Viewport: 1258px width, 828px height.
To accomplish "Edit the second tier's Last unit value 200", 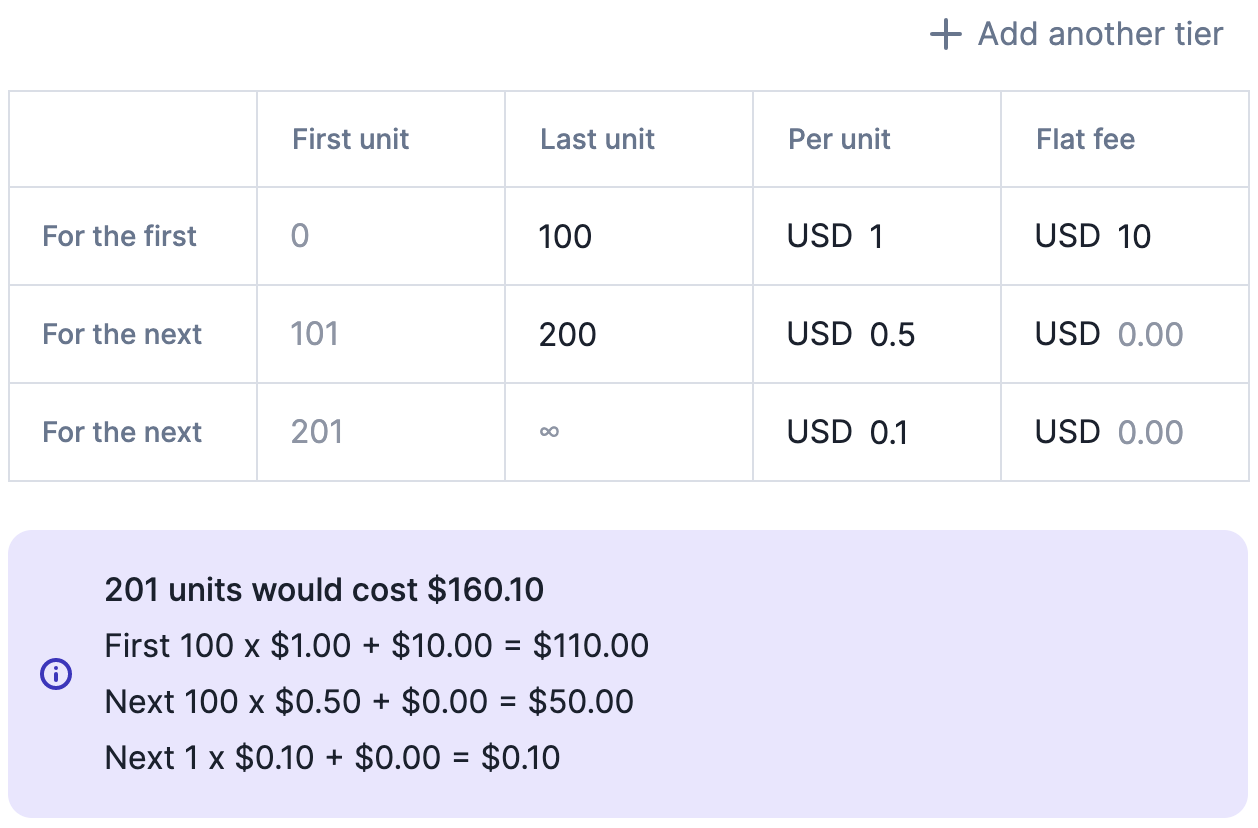I will point(629,334).
